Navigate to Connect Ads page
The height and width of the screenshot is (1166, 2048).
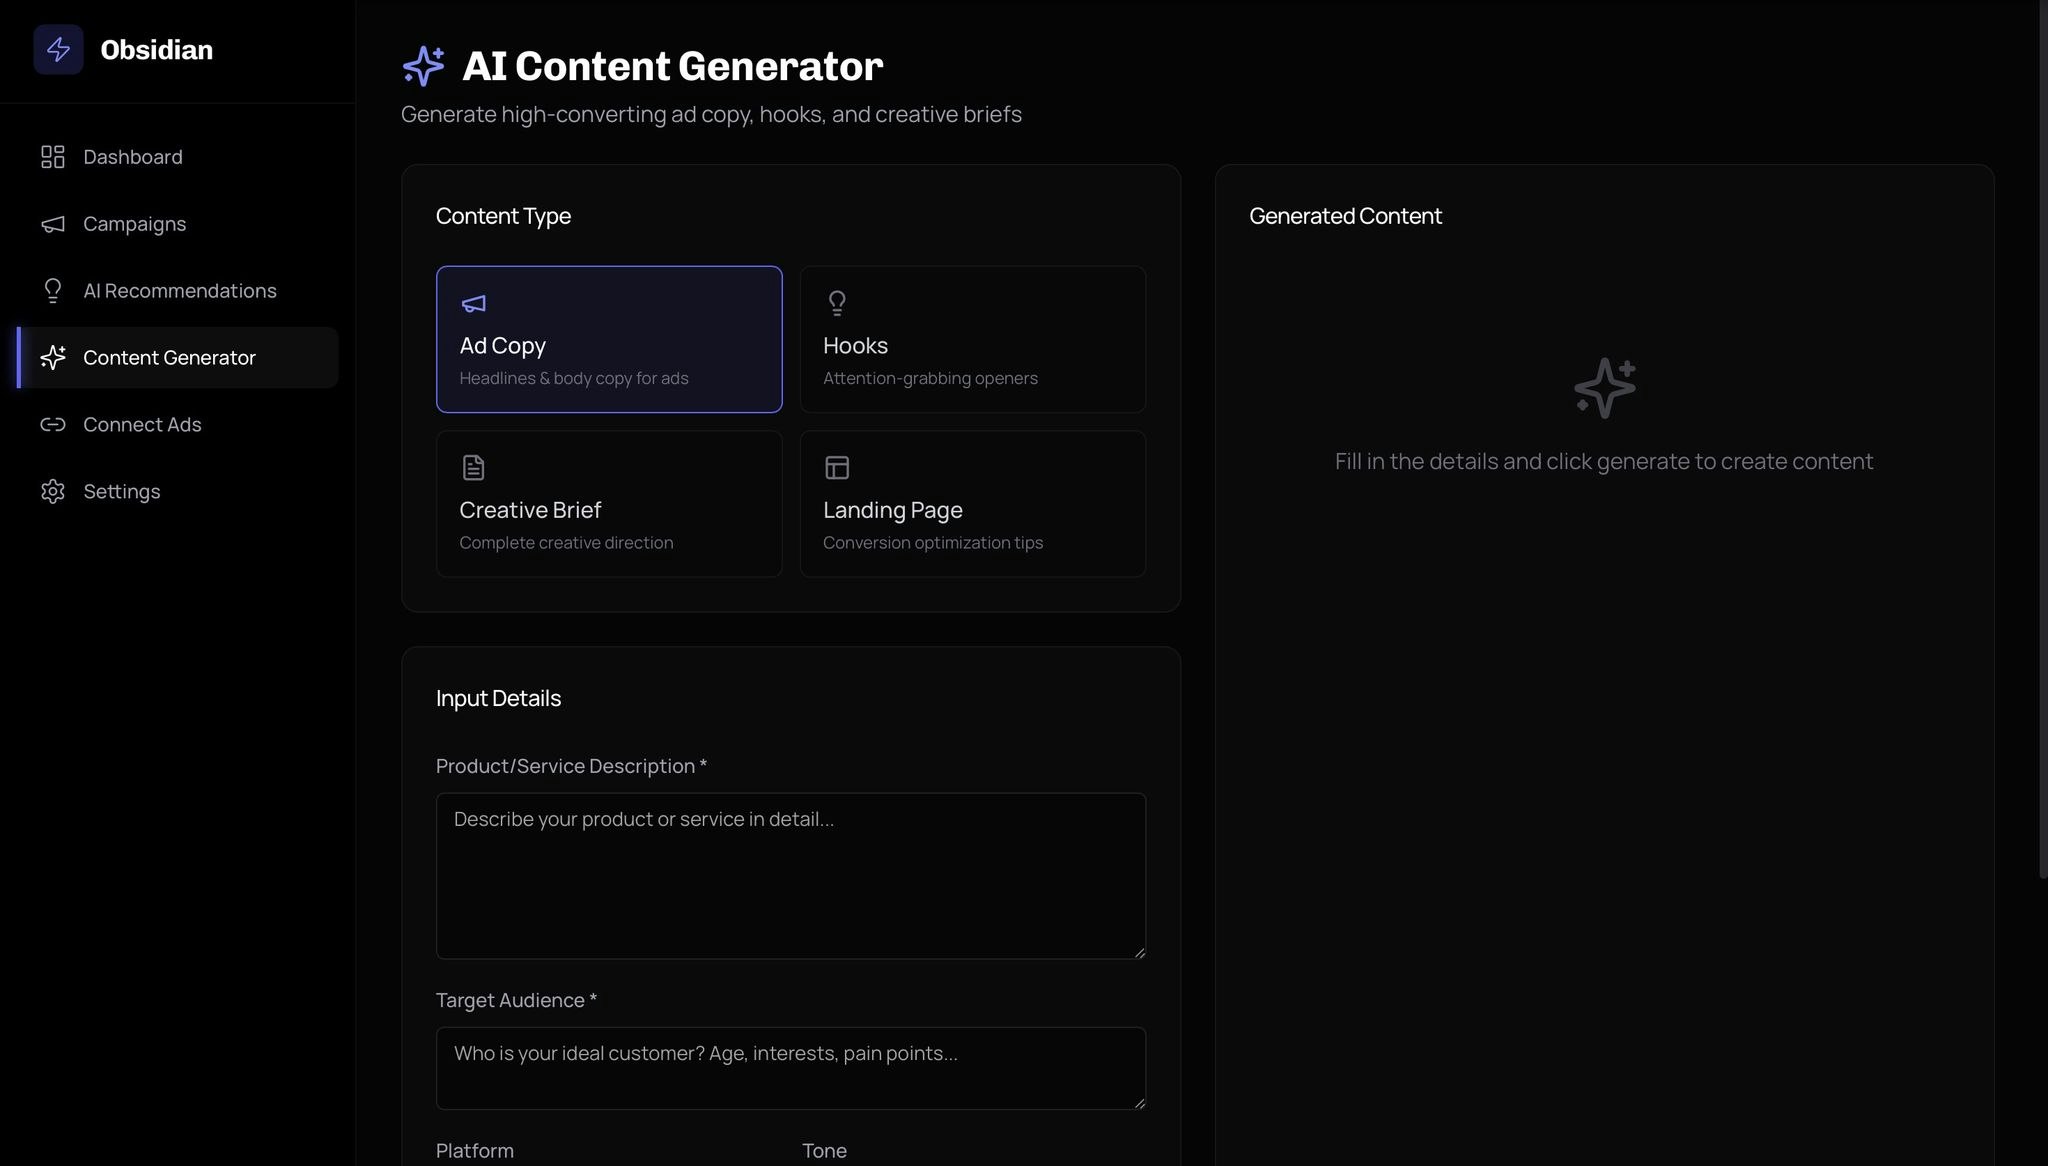pos(142,425)
